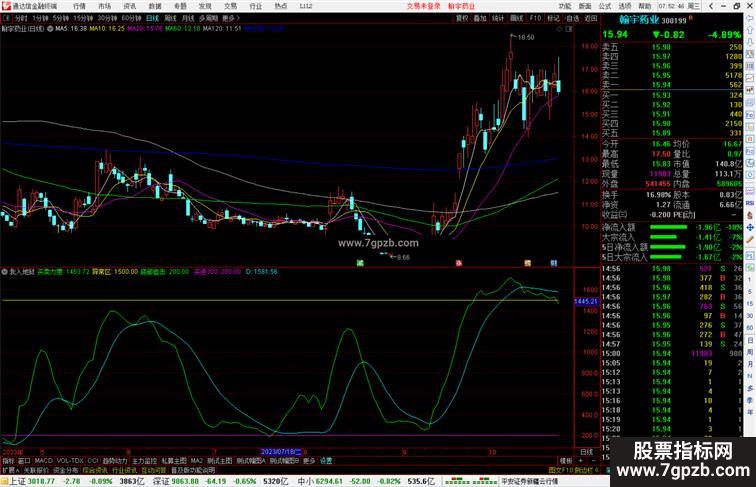This screenshot has height=487, width=756.
Task: Click the green 减 marker under the chart
Action: 360,263
